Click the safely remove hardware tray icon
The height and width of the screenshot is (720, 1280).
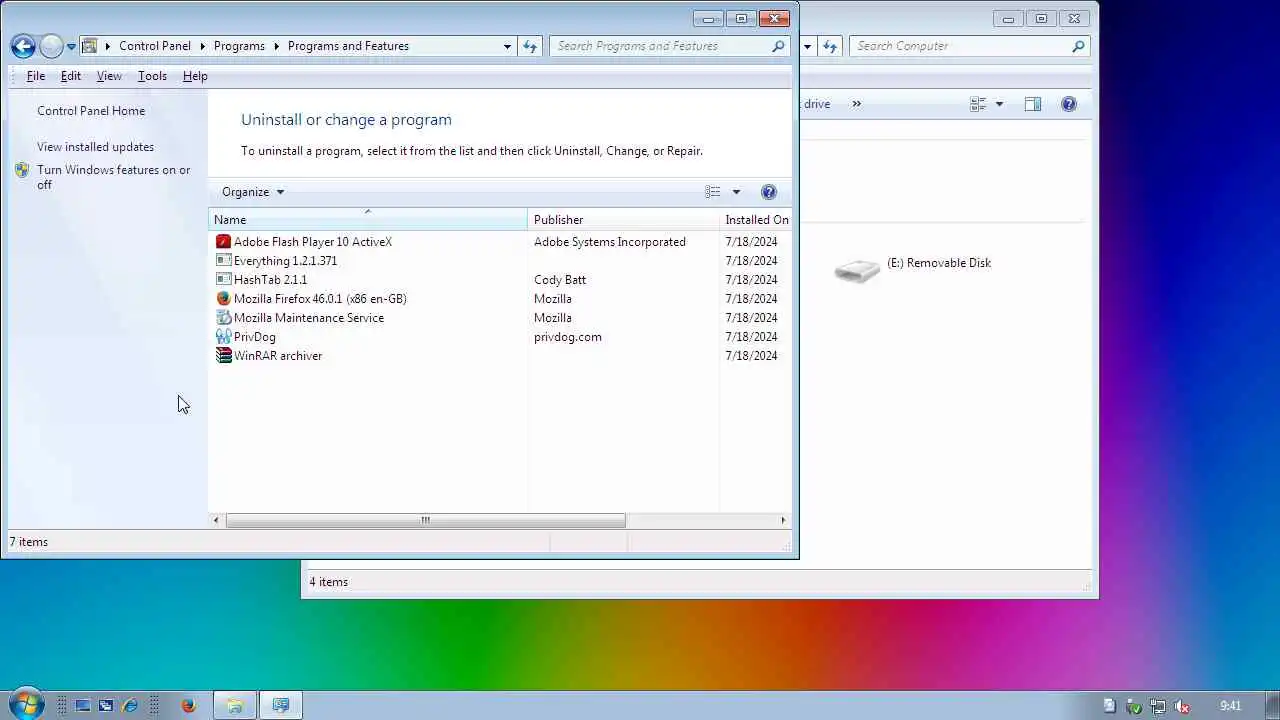1134,706
